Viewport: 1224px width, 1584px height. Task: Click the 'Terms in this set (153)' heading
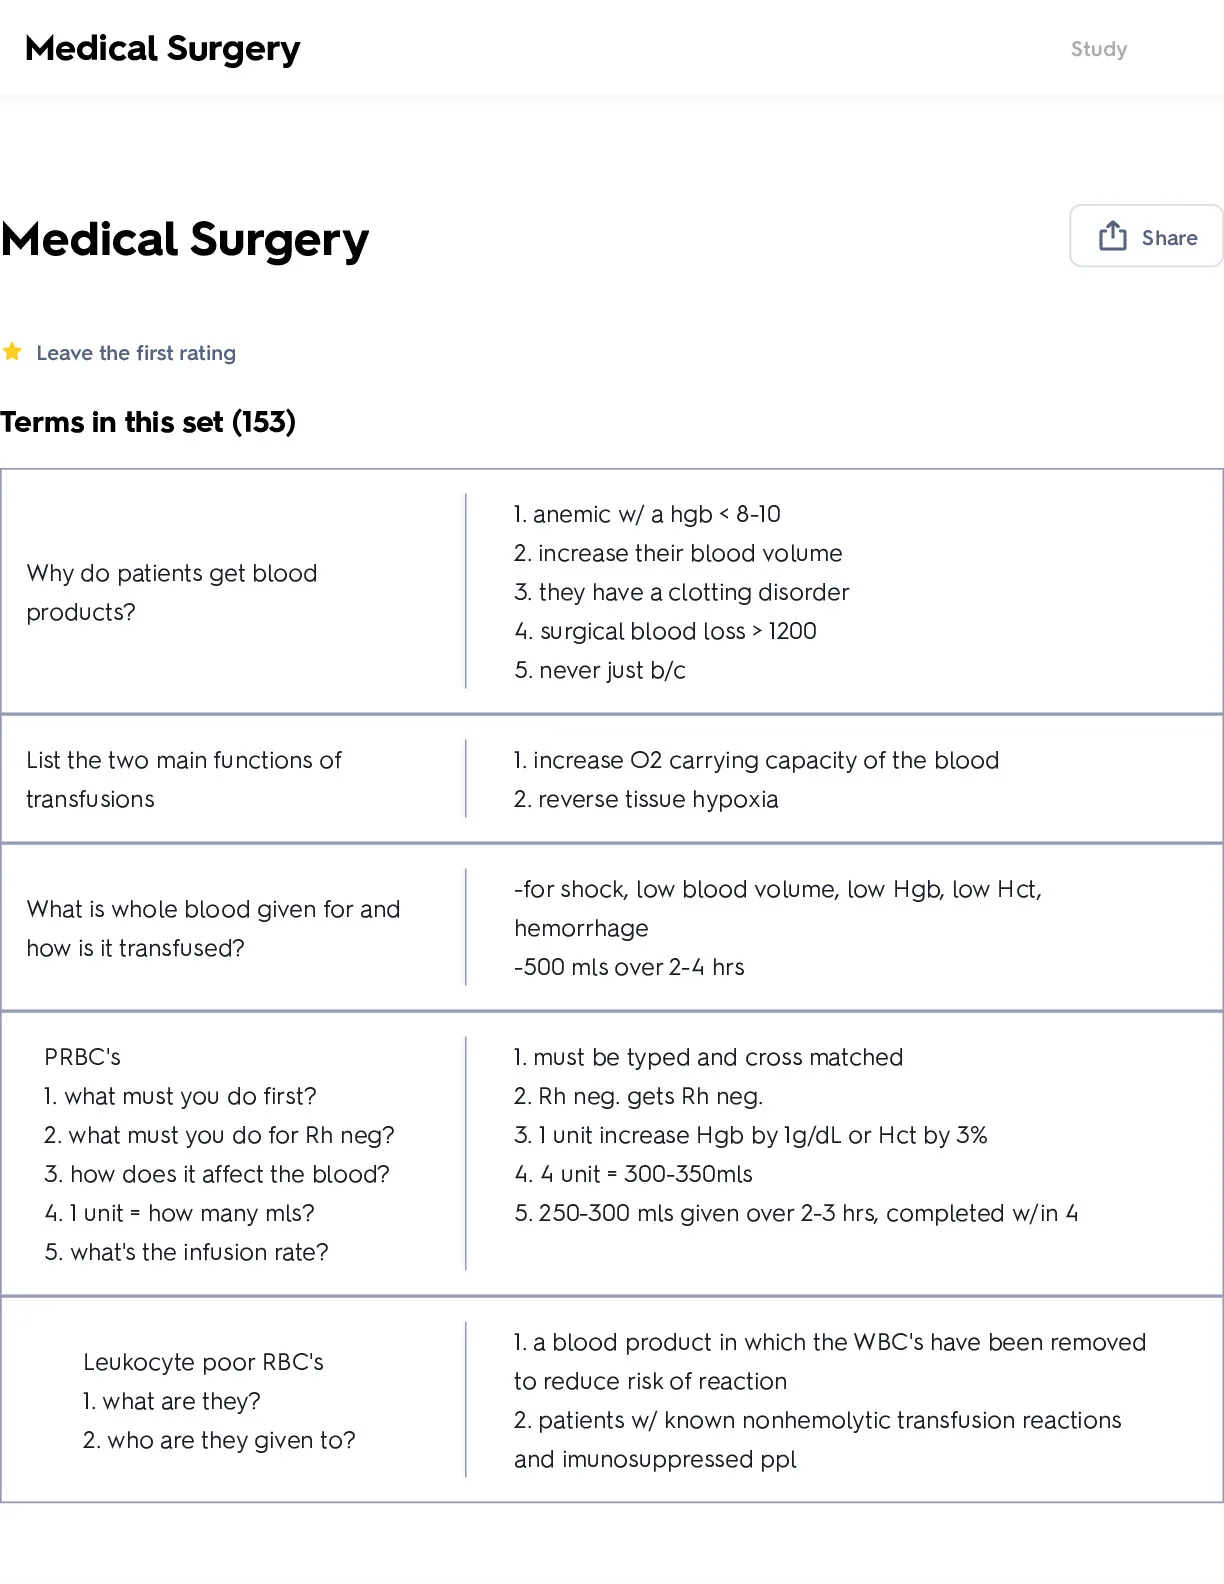point(148,422)
